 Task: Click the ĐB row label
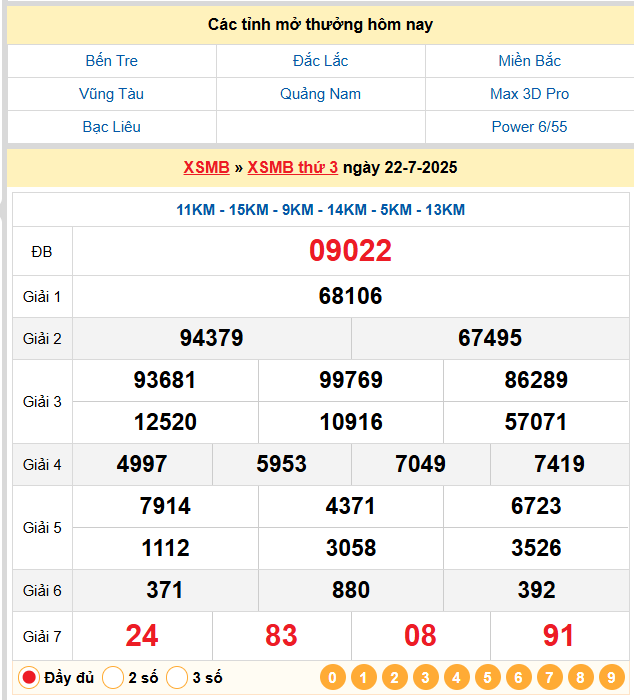coord(42,252)
